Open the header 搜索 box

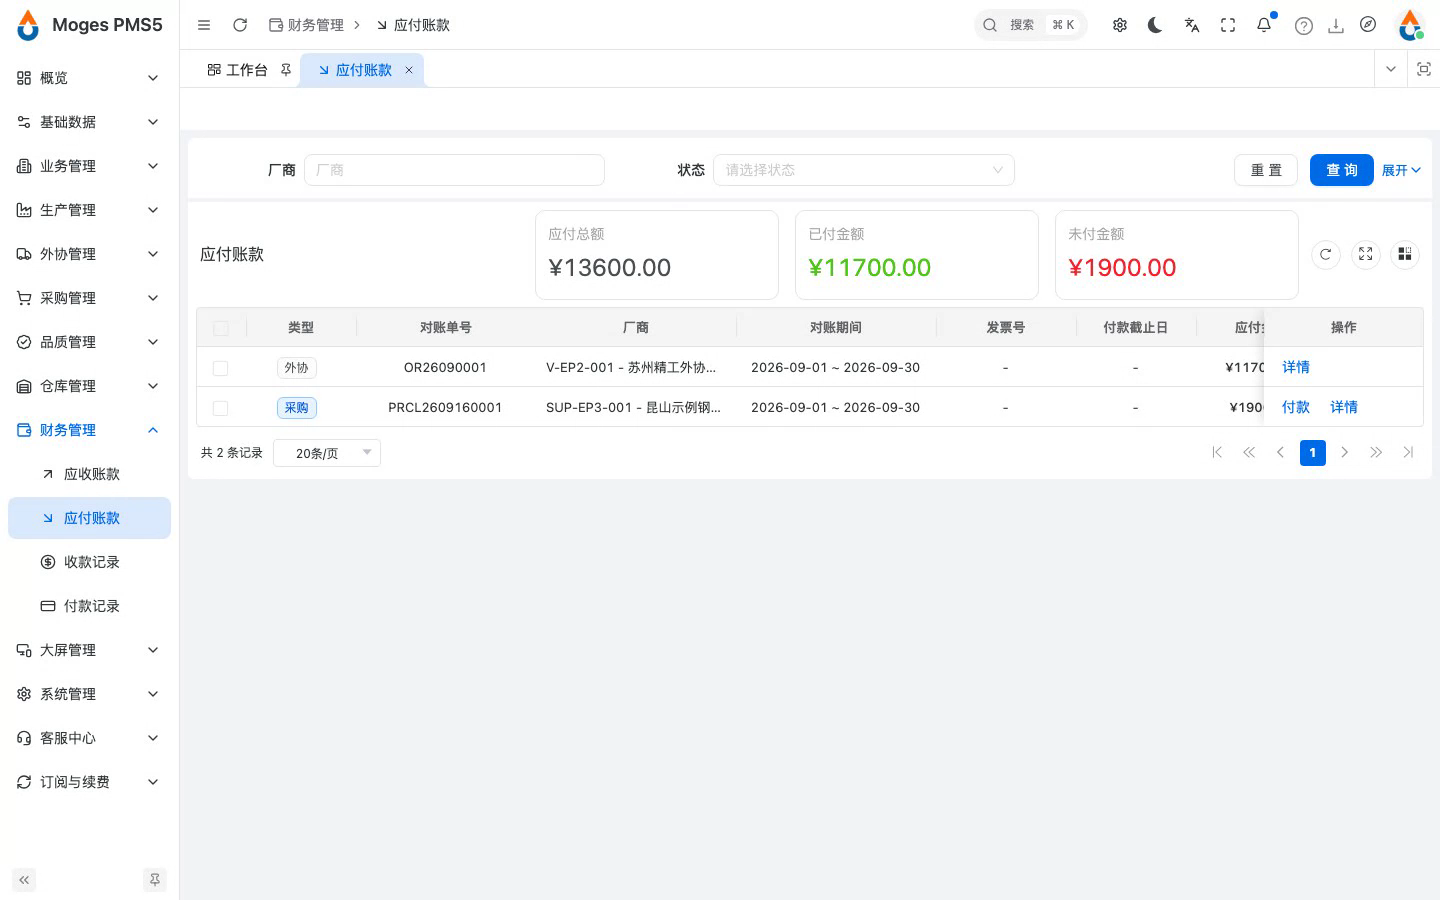(x=1031, y=25)
